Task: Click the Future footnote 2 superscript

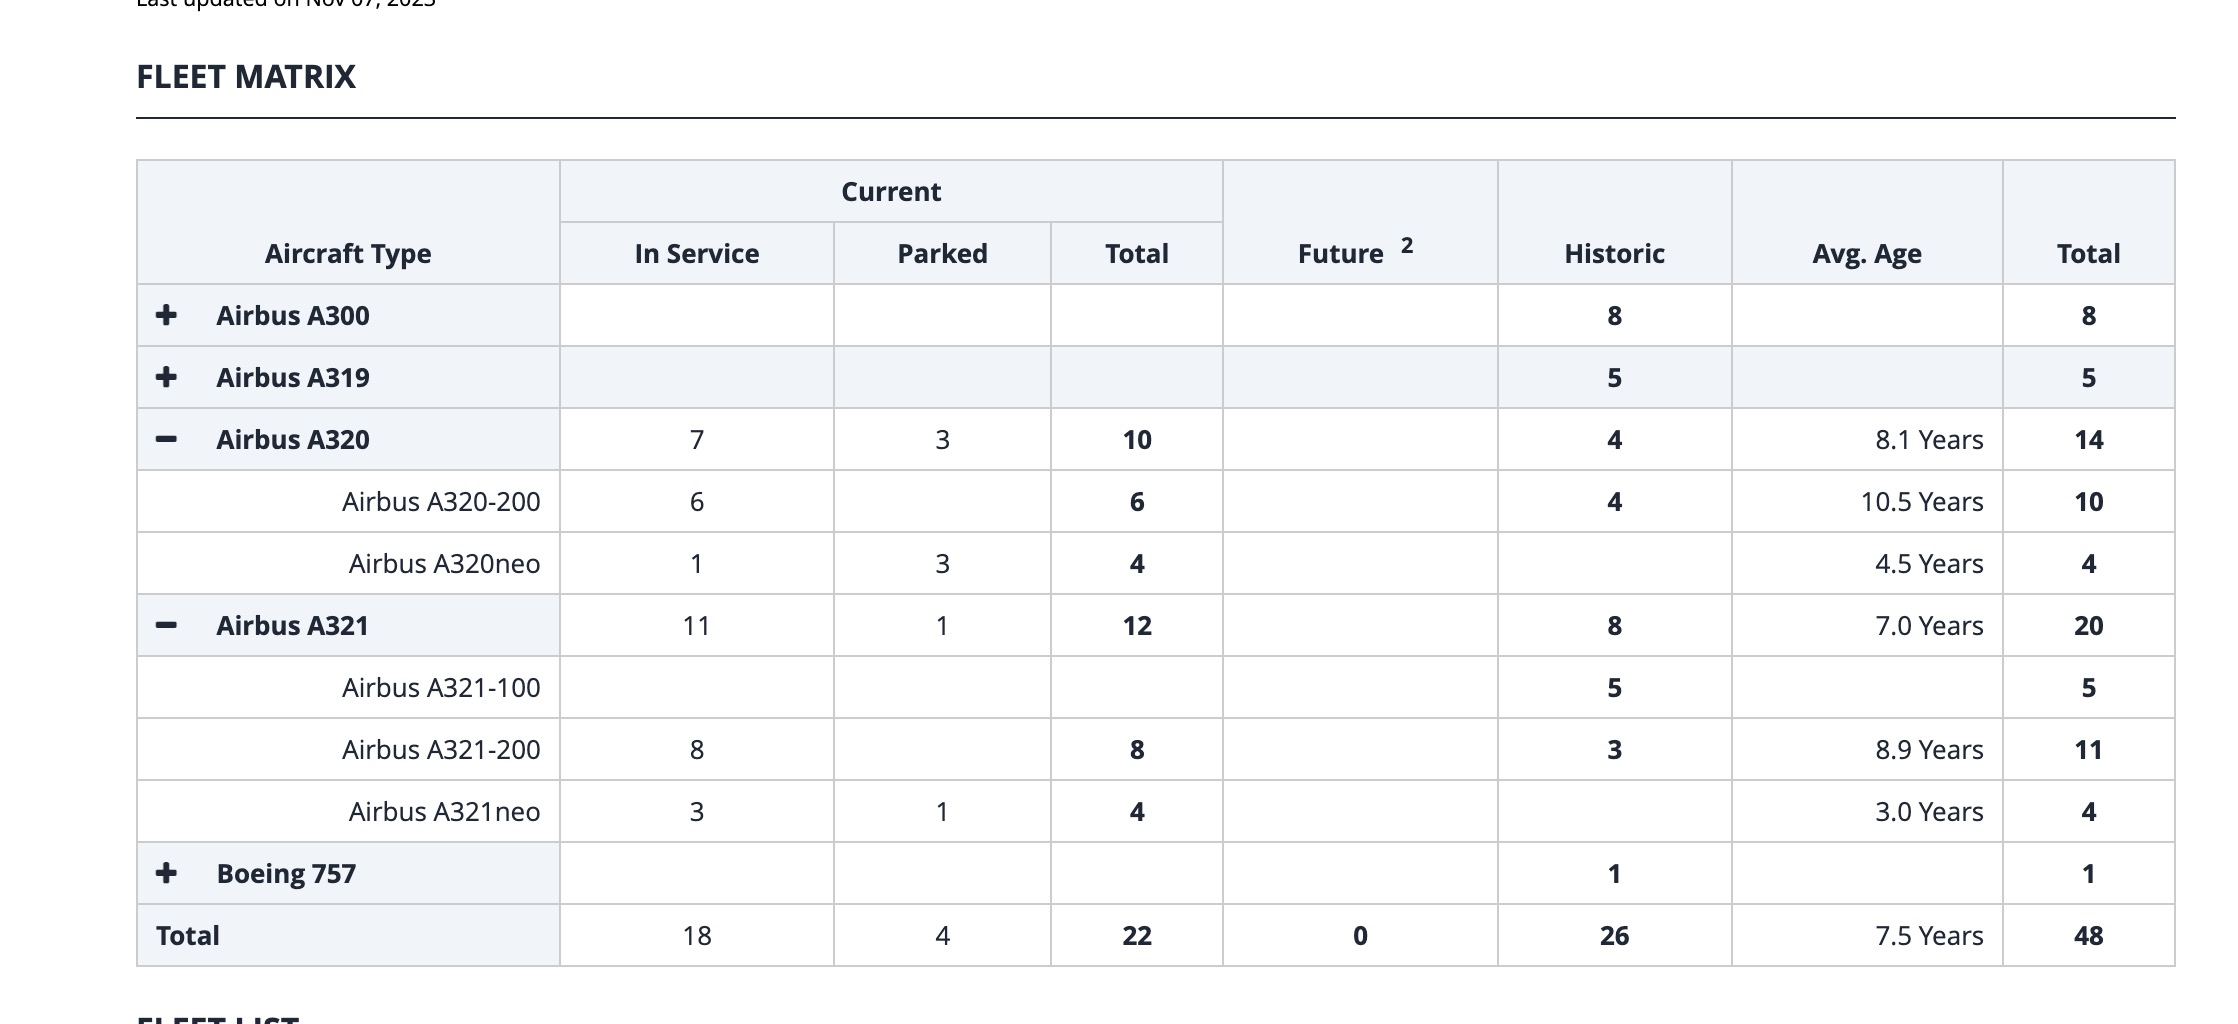Action: pyautogui.click(x=1407, y=245)
